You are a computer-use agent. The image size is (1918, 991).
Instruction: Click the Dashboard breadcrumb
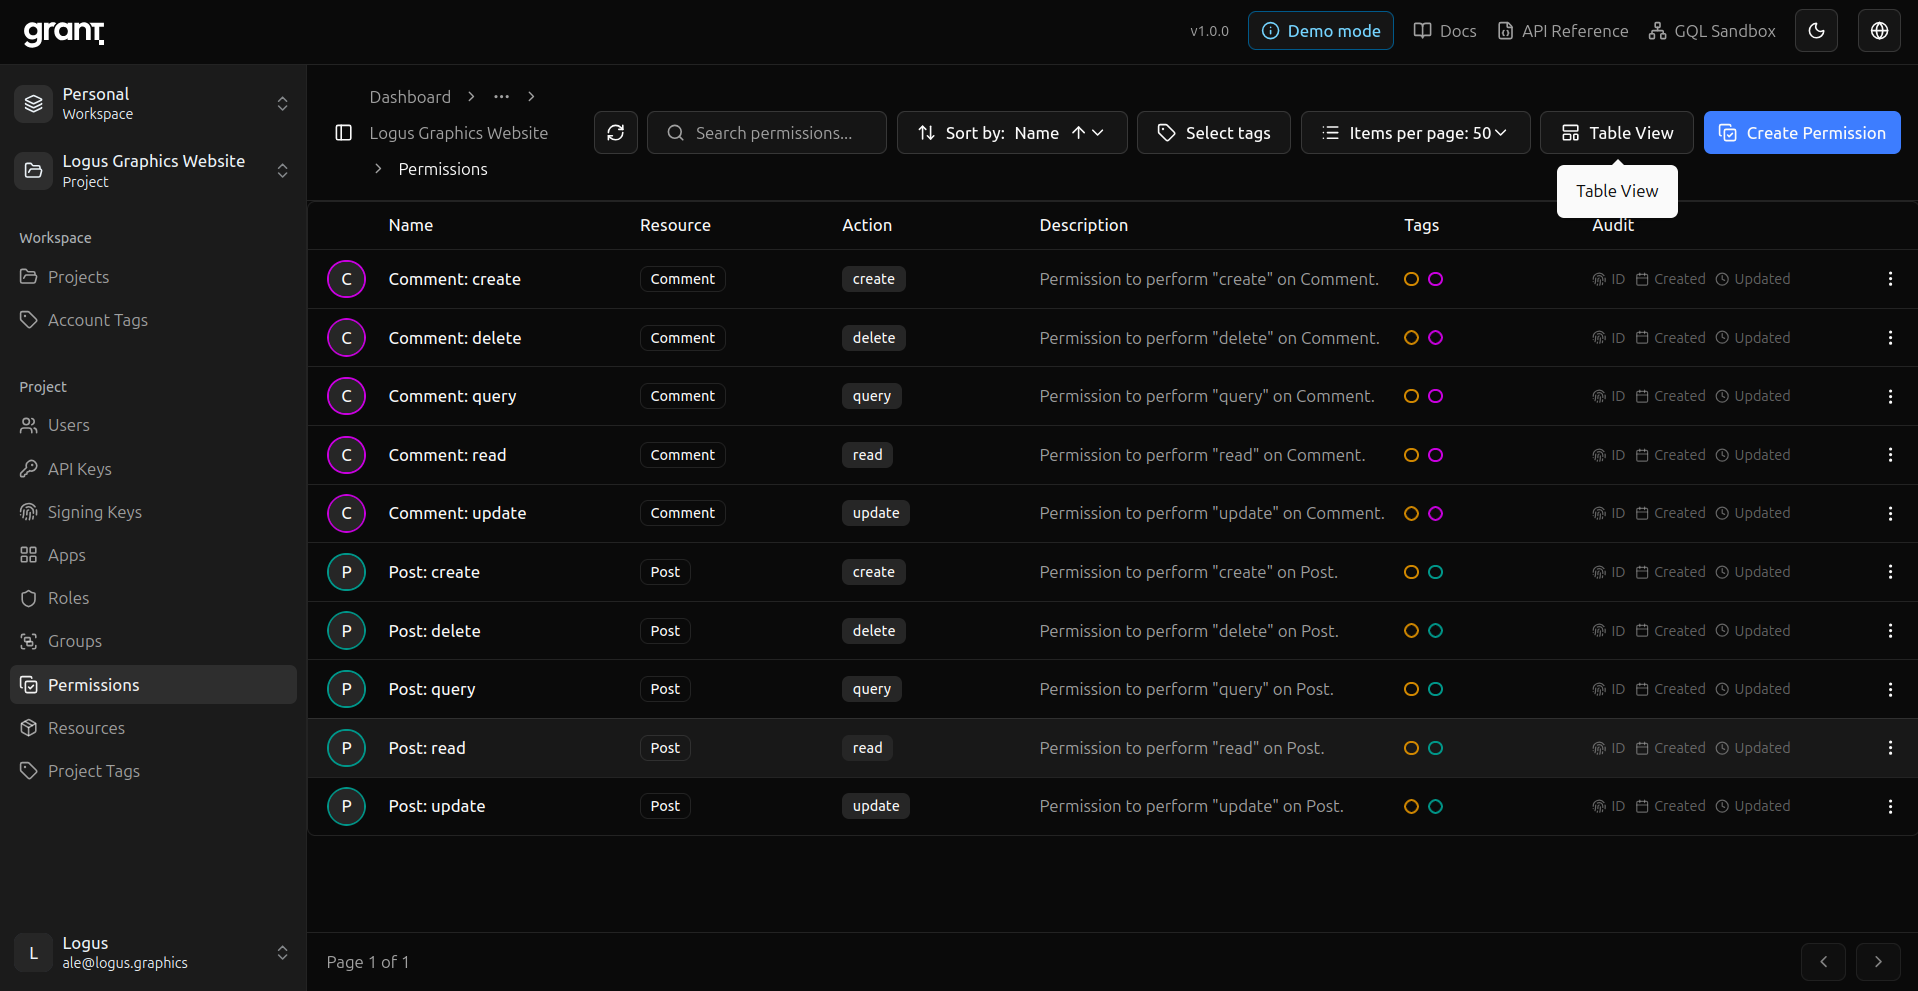pyautogui.click(x=410, y=97)
